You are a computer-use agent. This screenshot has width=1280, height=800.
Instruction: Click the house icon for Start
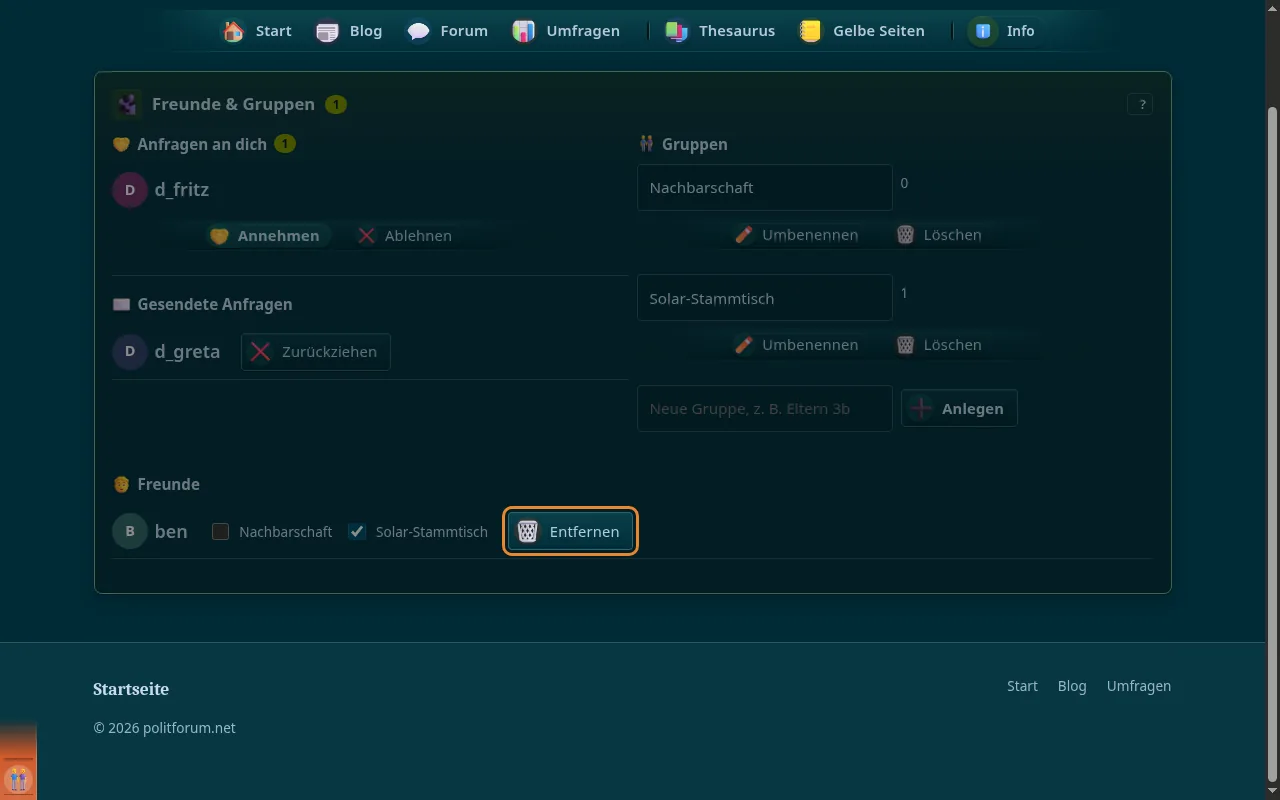[x=233, y=31]
